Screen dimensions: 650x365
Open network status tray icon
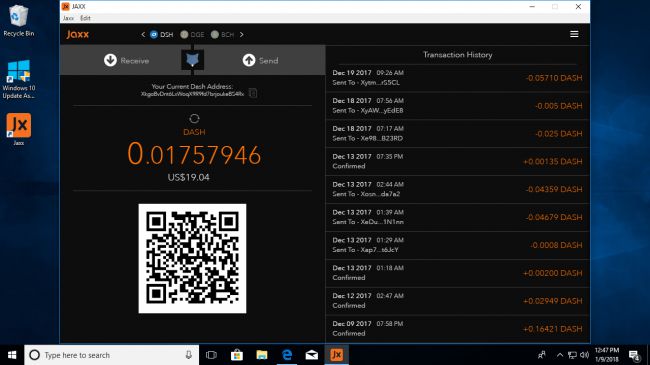pyautogui.click(x=572, y=355)
